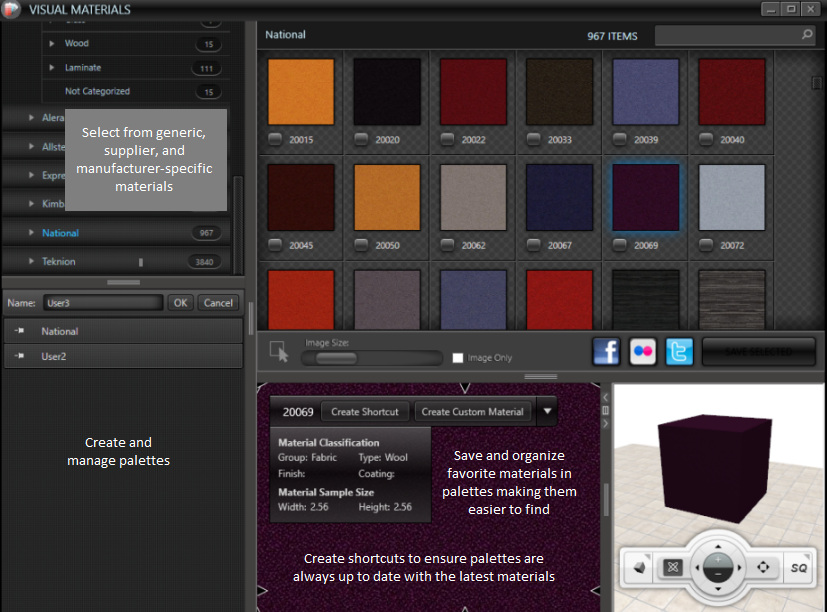Select material 20045 via its checkbox

point(275,245)
